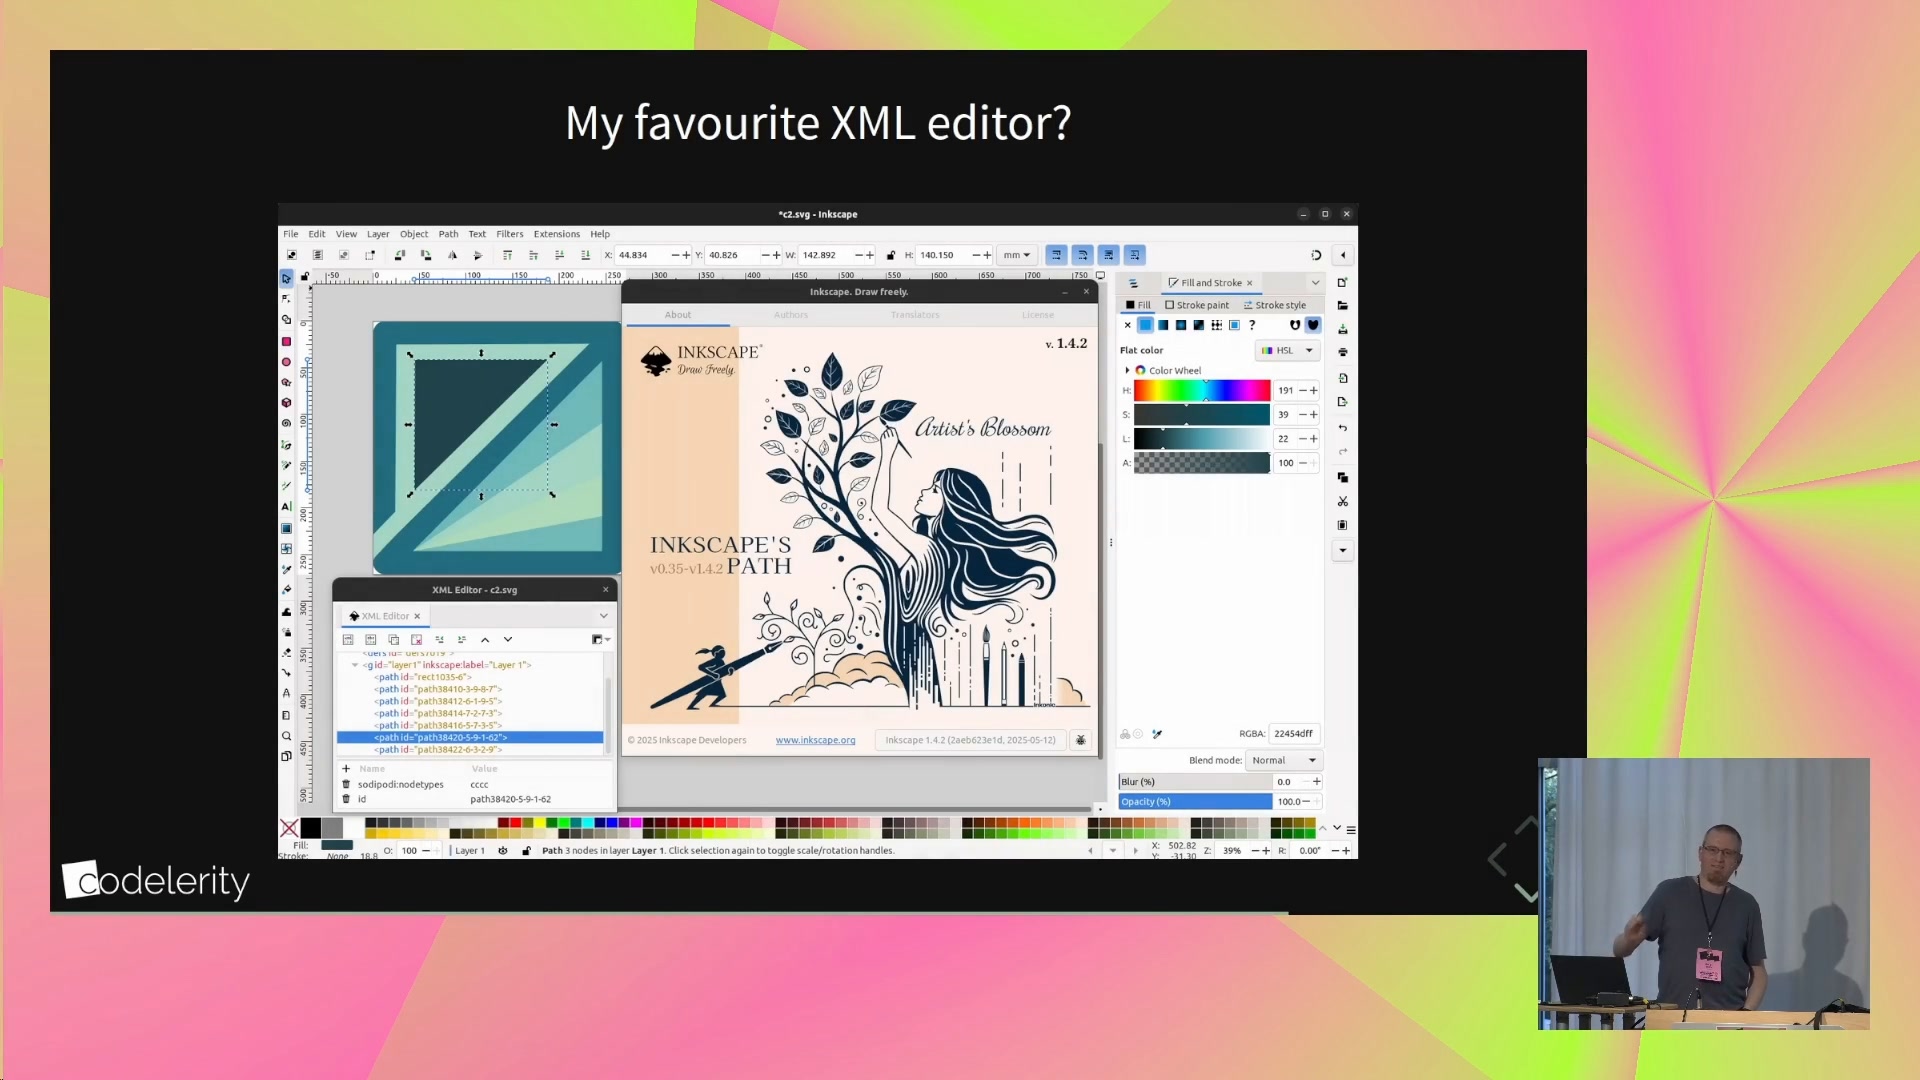Select the Spiral tool
This screenshot has height=1080, width=1920.
(x=286, y=423)
